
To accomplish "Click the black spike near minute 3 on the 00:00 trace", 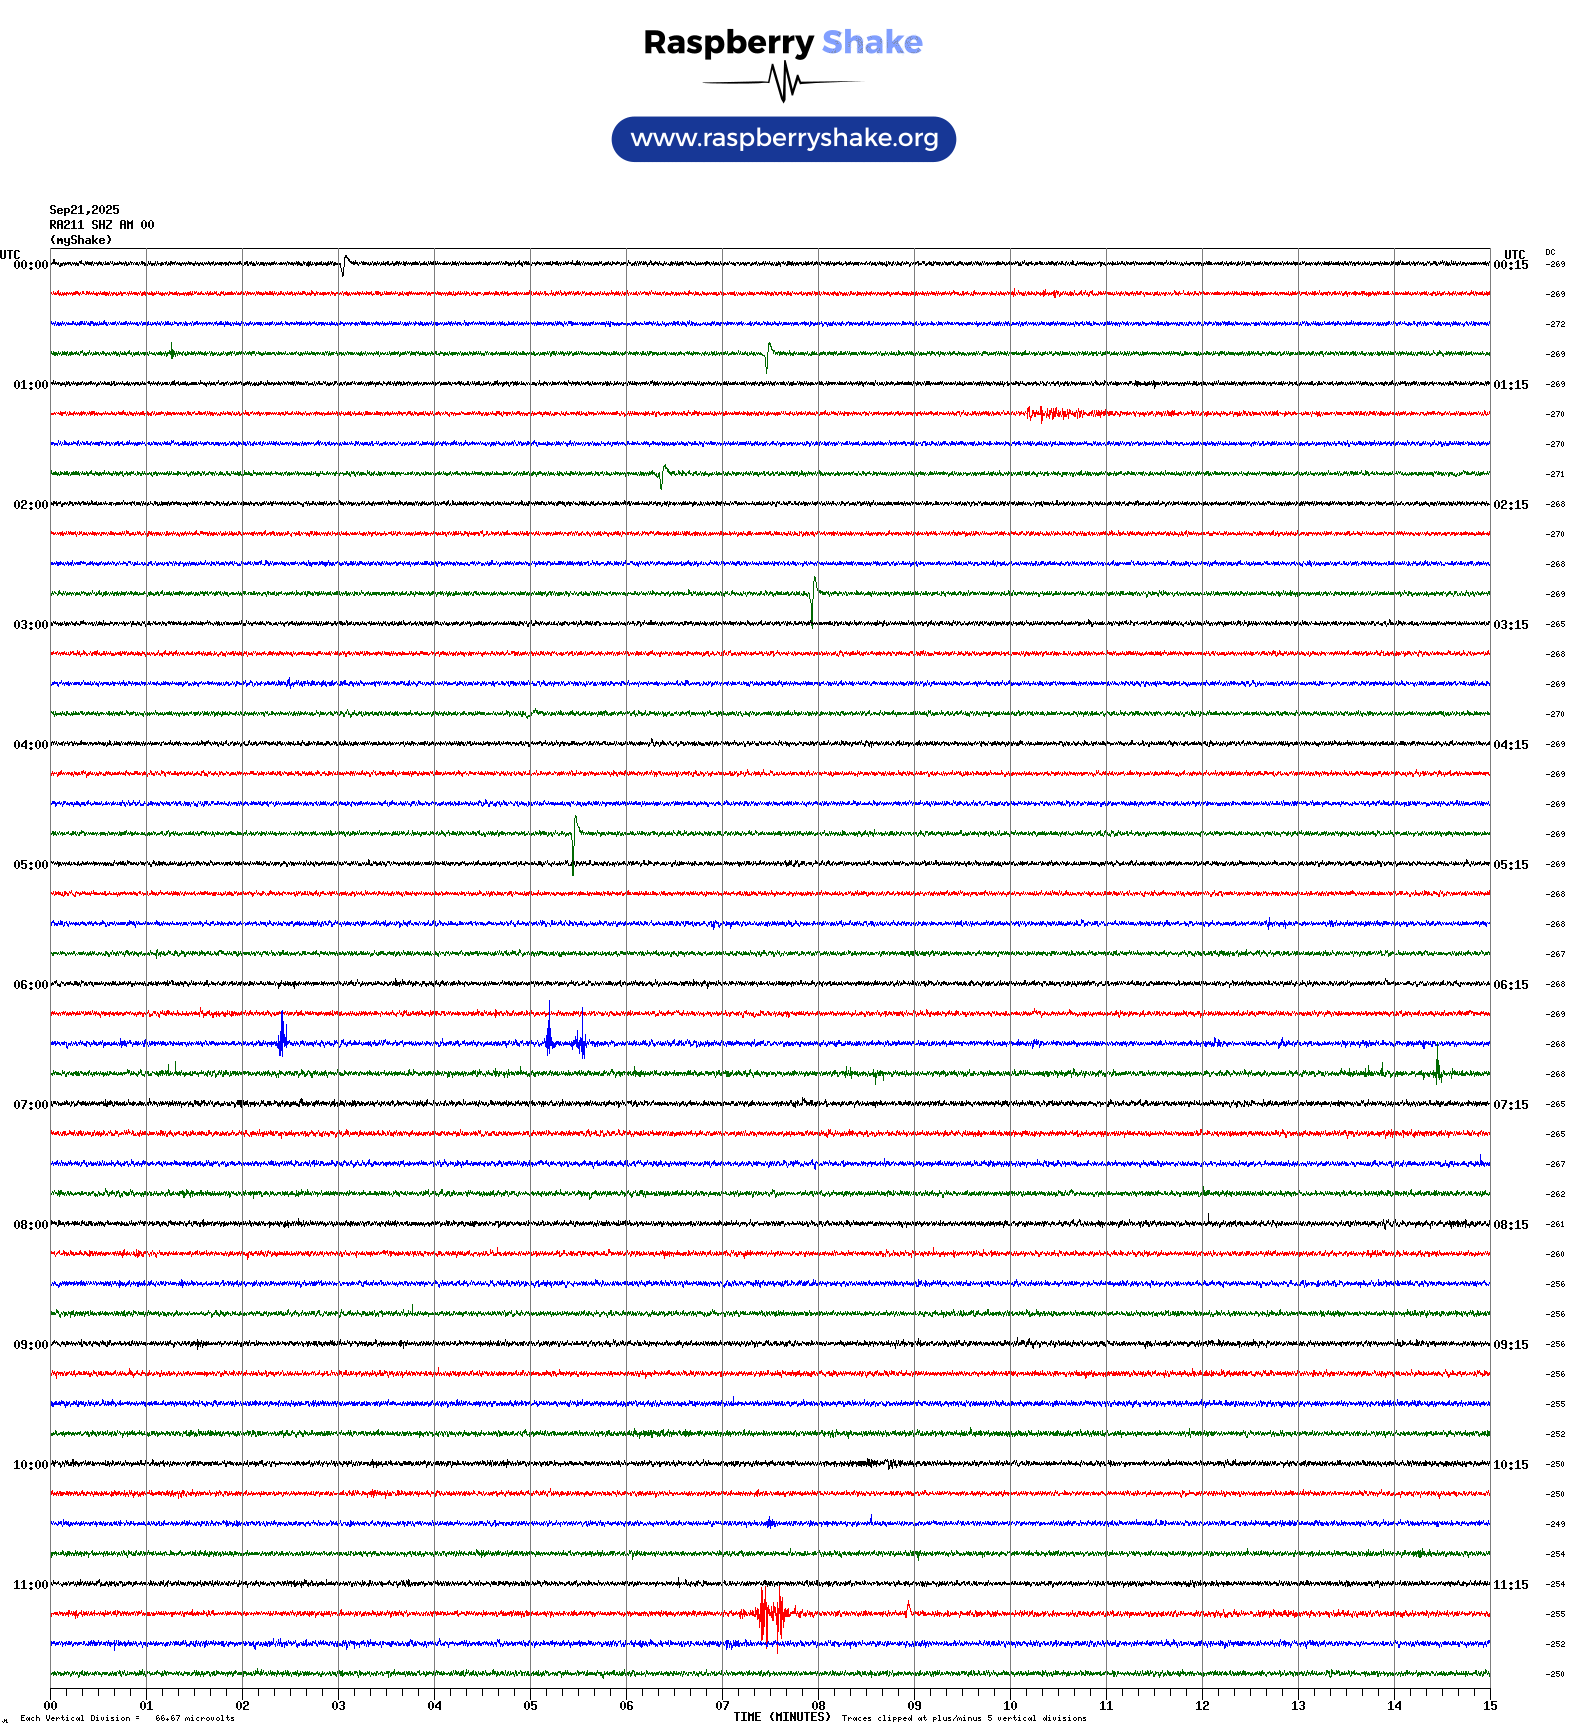I will tap(344, 265).
